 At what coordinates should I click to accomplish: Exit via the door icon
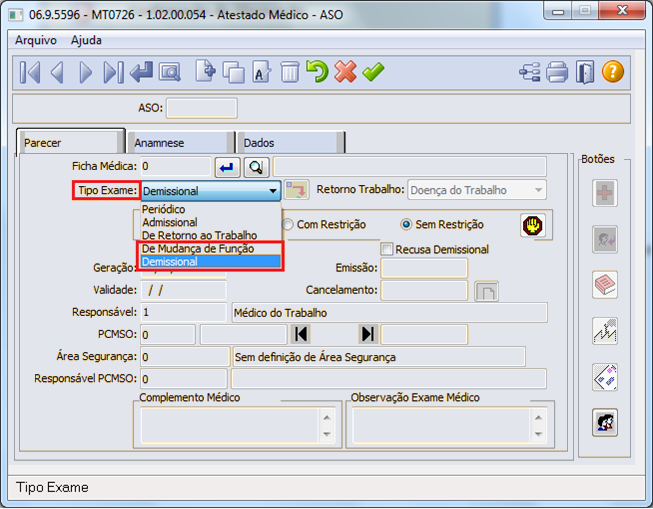coord(585,72)
